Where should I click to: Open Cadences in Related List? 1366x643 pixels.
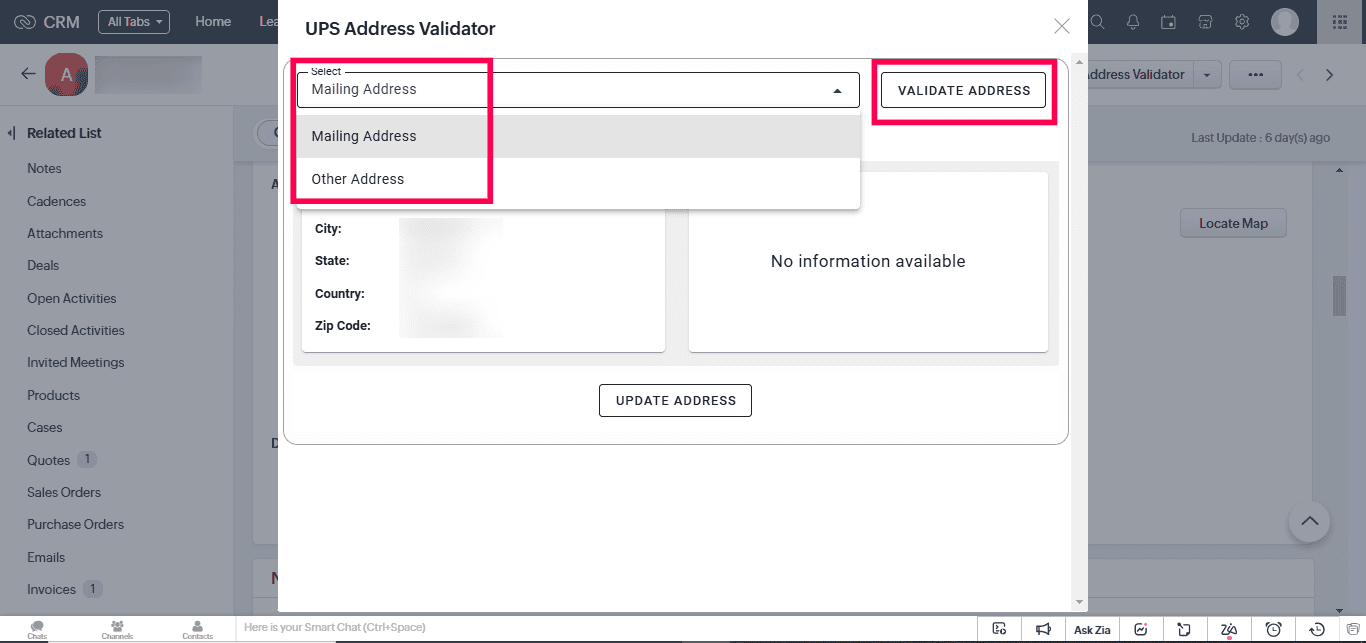[56, 201]
